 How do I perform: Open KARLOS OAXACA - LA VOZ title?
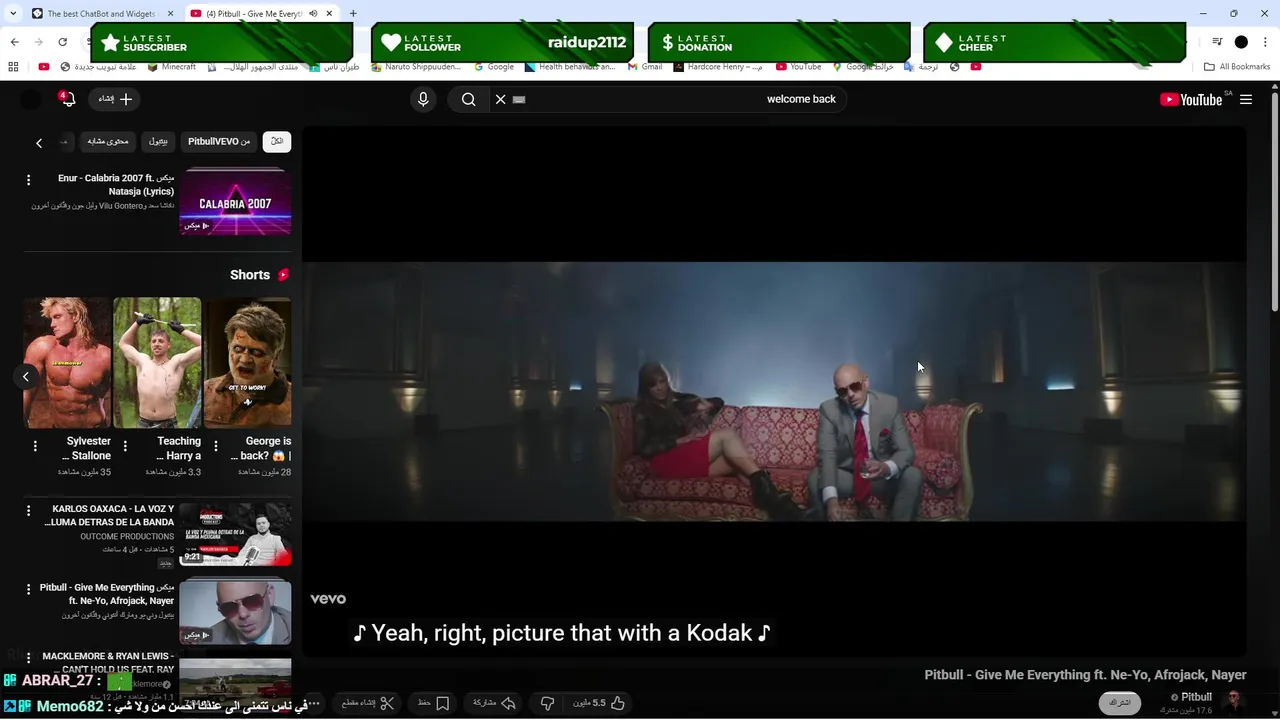(x=109, y=516)
